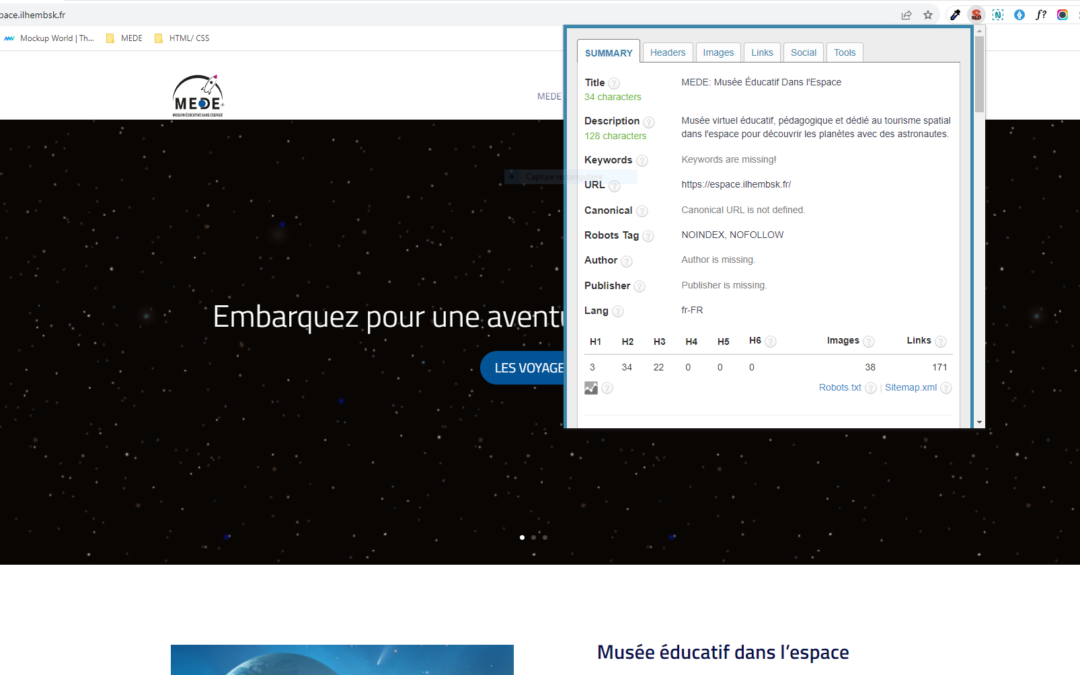Image resolution: width=1080 pixels, height=675 pixels.
Task: Click help icon next to Sitemap.xml link
Action: click(946, 388)
